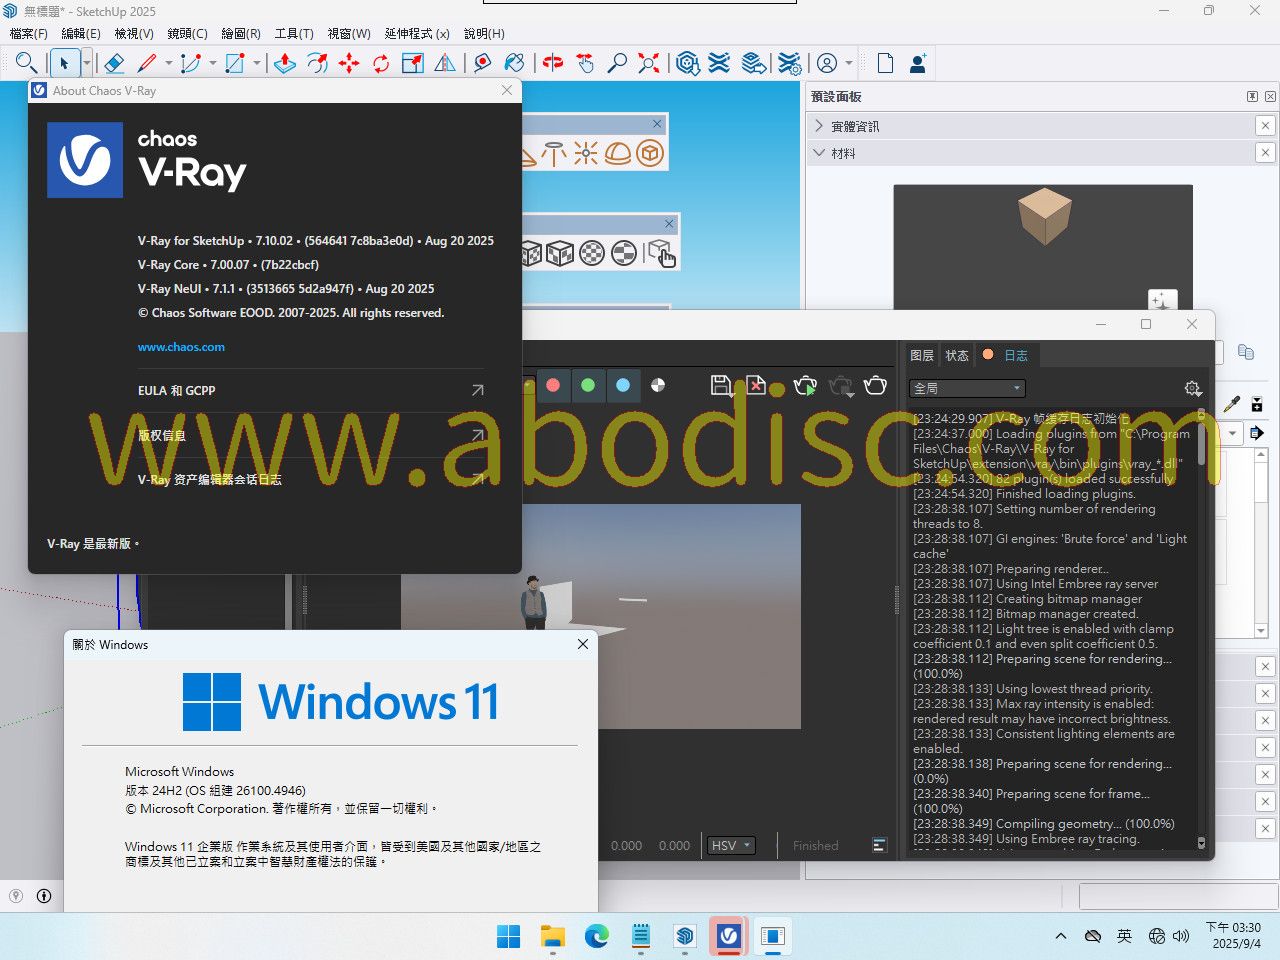Open the 編輯(E) menu
The image size is (1280, 960).
(81, 33)
